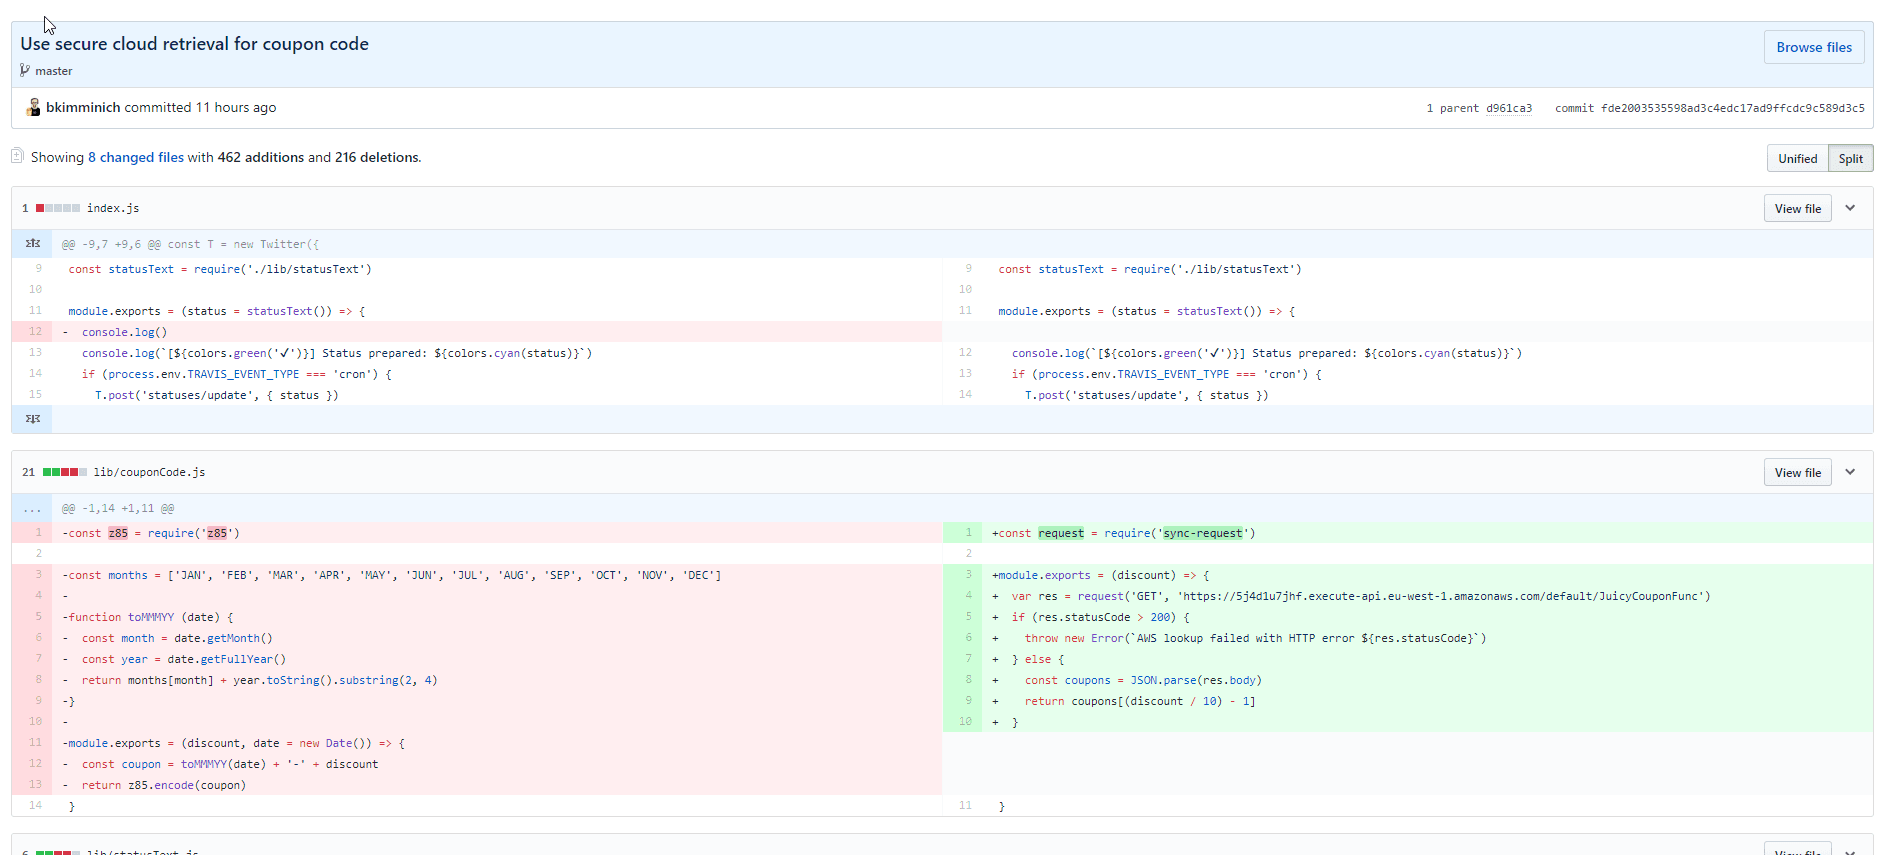
Task: Switch to Split diff view
Action: [1850, 158]
